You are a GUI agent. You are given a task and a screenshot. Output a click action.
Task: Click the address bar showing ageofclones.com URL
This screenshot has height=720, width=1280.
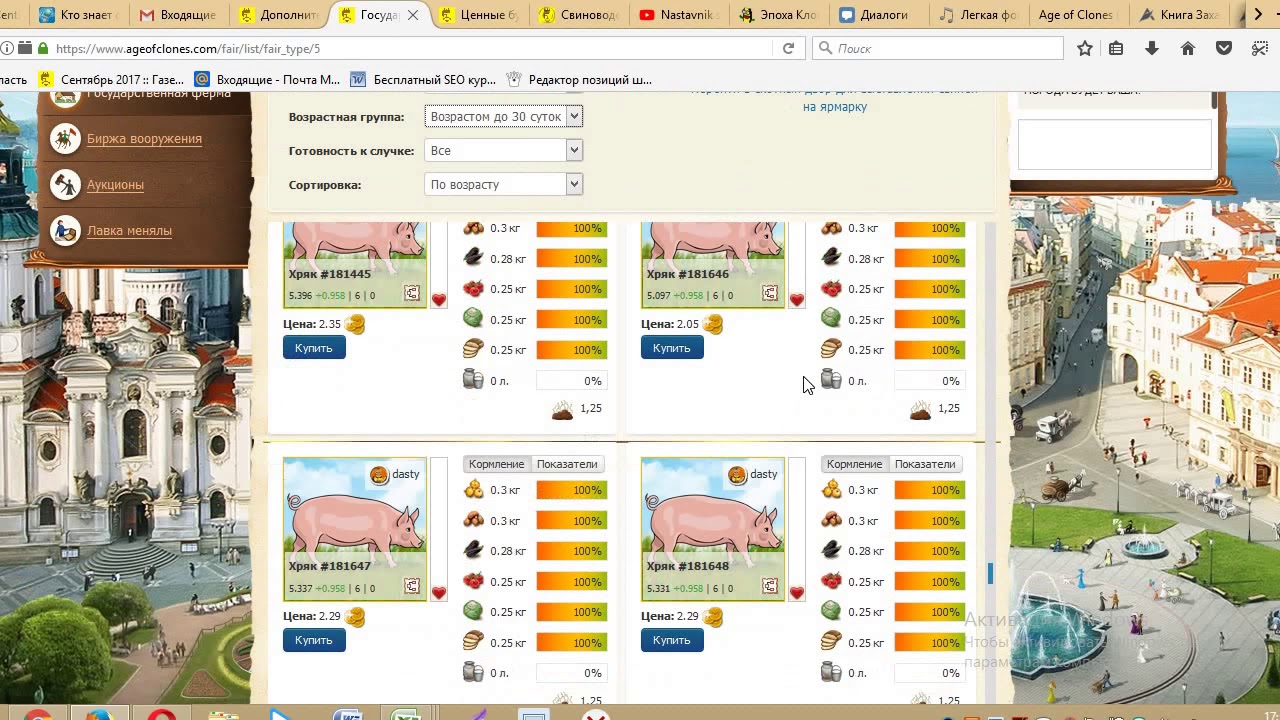(410, 48)
